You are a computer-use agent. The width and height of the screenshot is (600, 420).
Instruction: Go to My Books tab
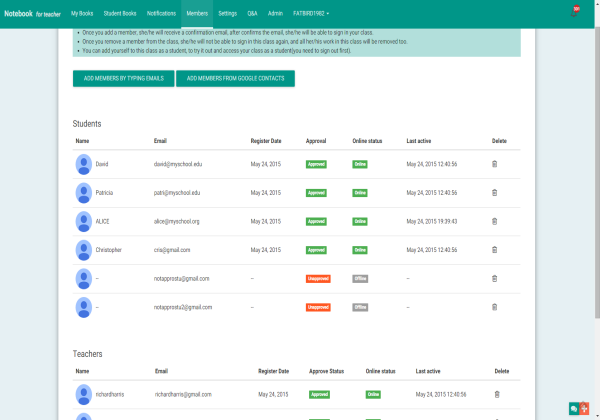82,13
